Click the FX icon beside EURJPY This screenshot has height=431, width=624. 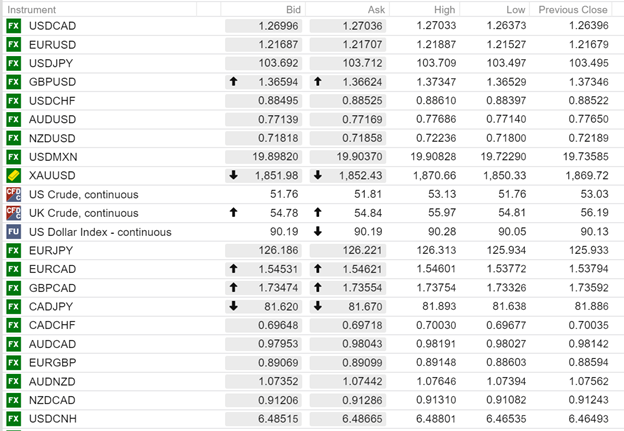[14, 250]
